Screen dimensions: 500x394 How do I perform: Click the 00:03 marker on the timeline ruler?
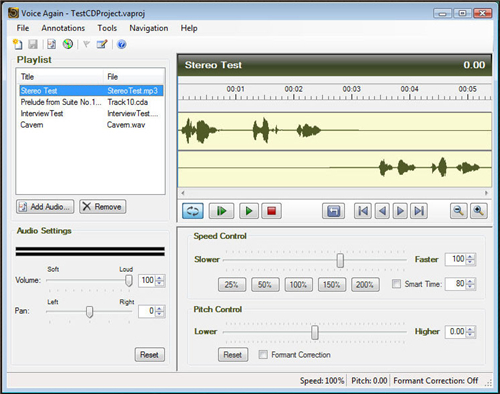(x=352, y=89)
